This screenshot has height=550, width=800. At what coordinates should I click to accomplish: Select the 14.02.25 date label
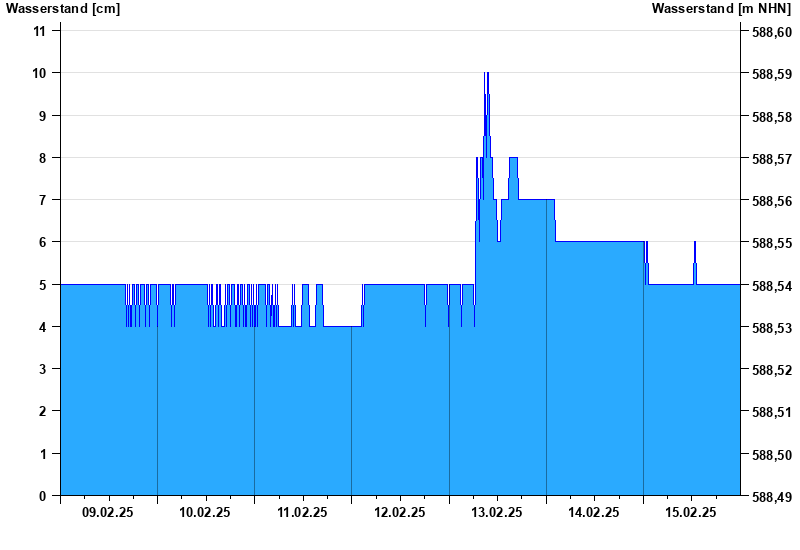pos(594,512)
